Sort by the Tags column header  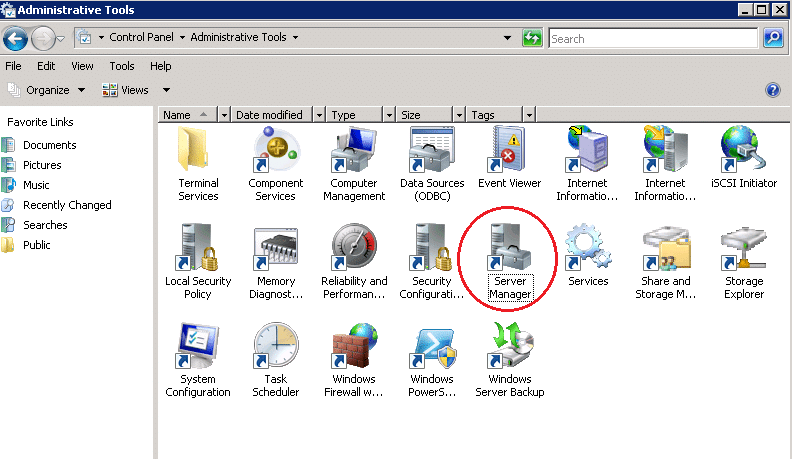click(x=494, y=115)
